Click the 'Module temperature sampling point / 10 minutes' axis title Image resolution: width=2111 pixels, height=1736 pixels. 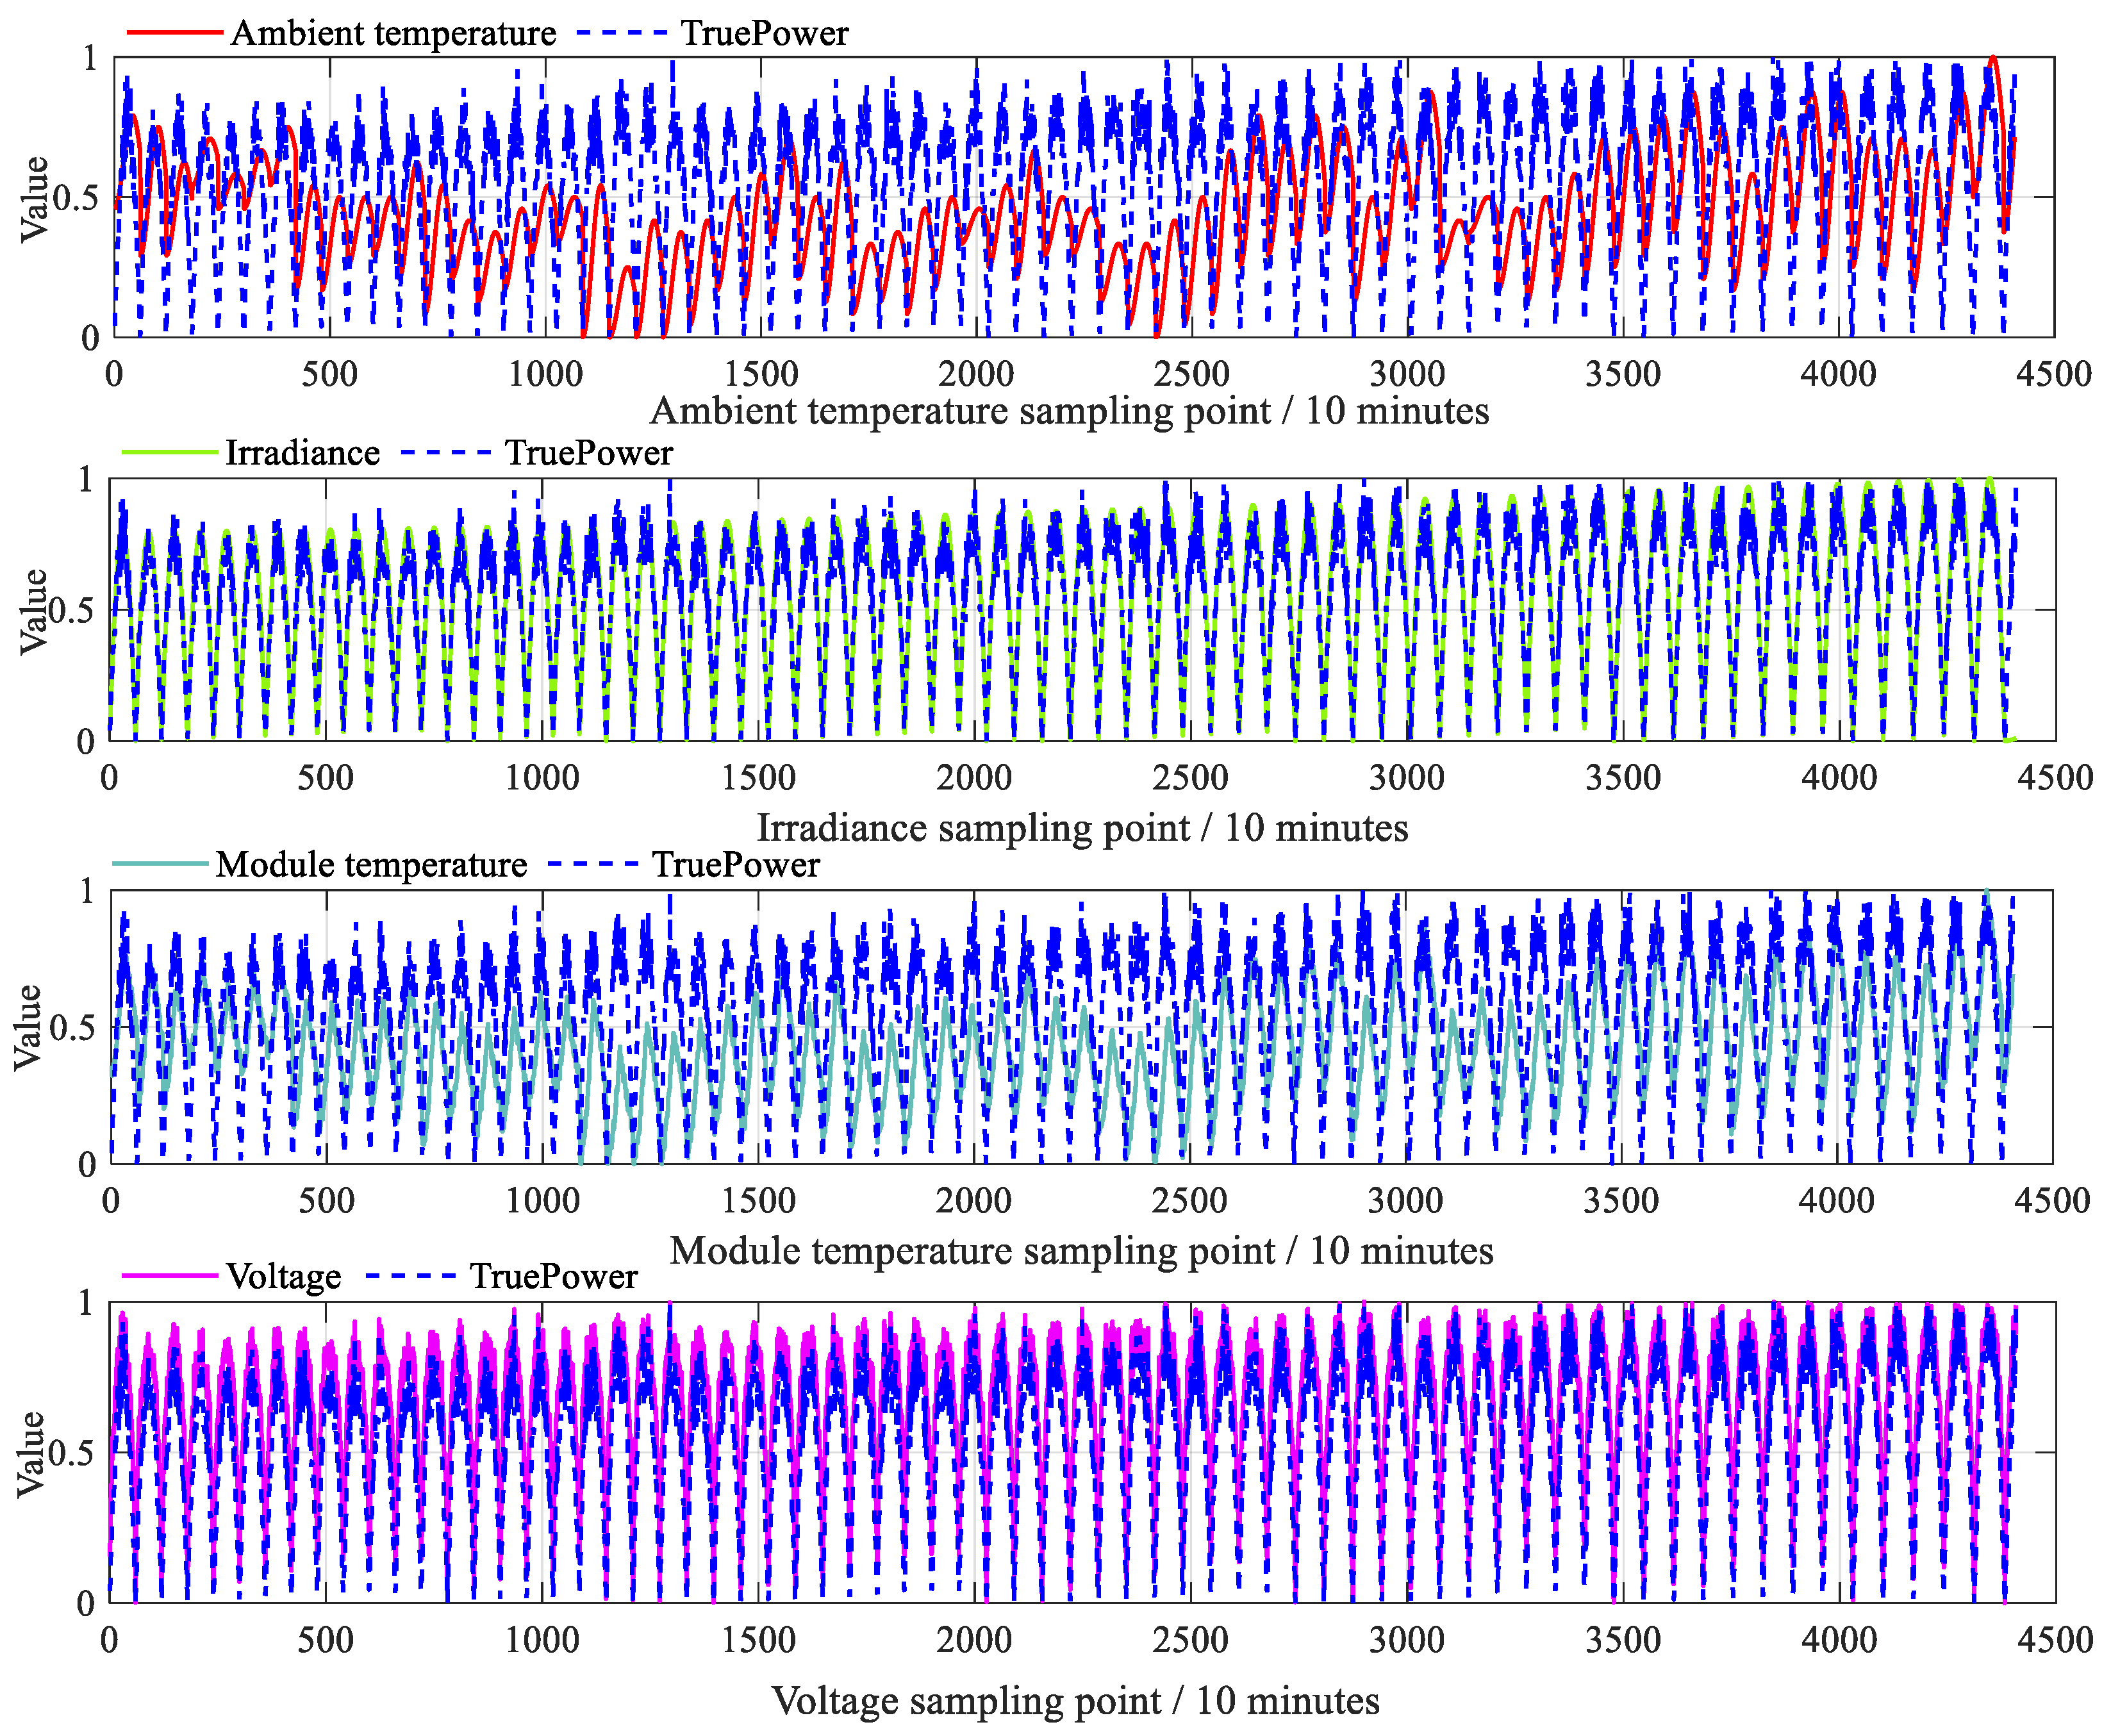(x=1081, y=1251)
